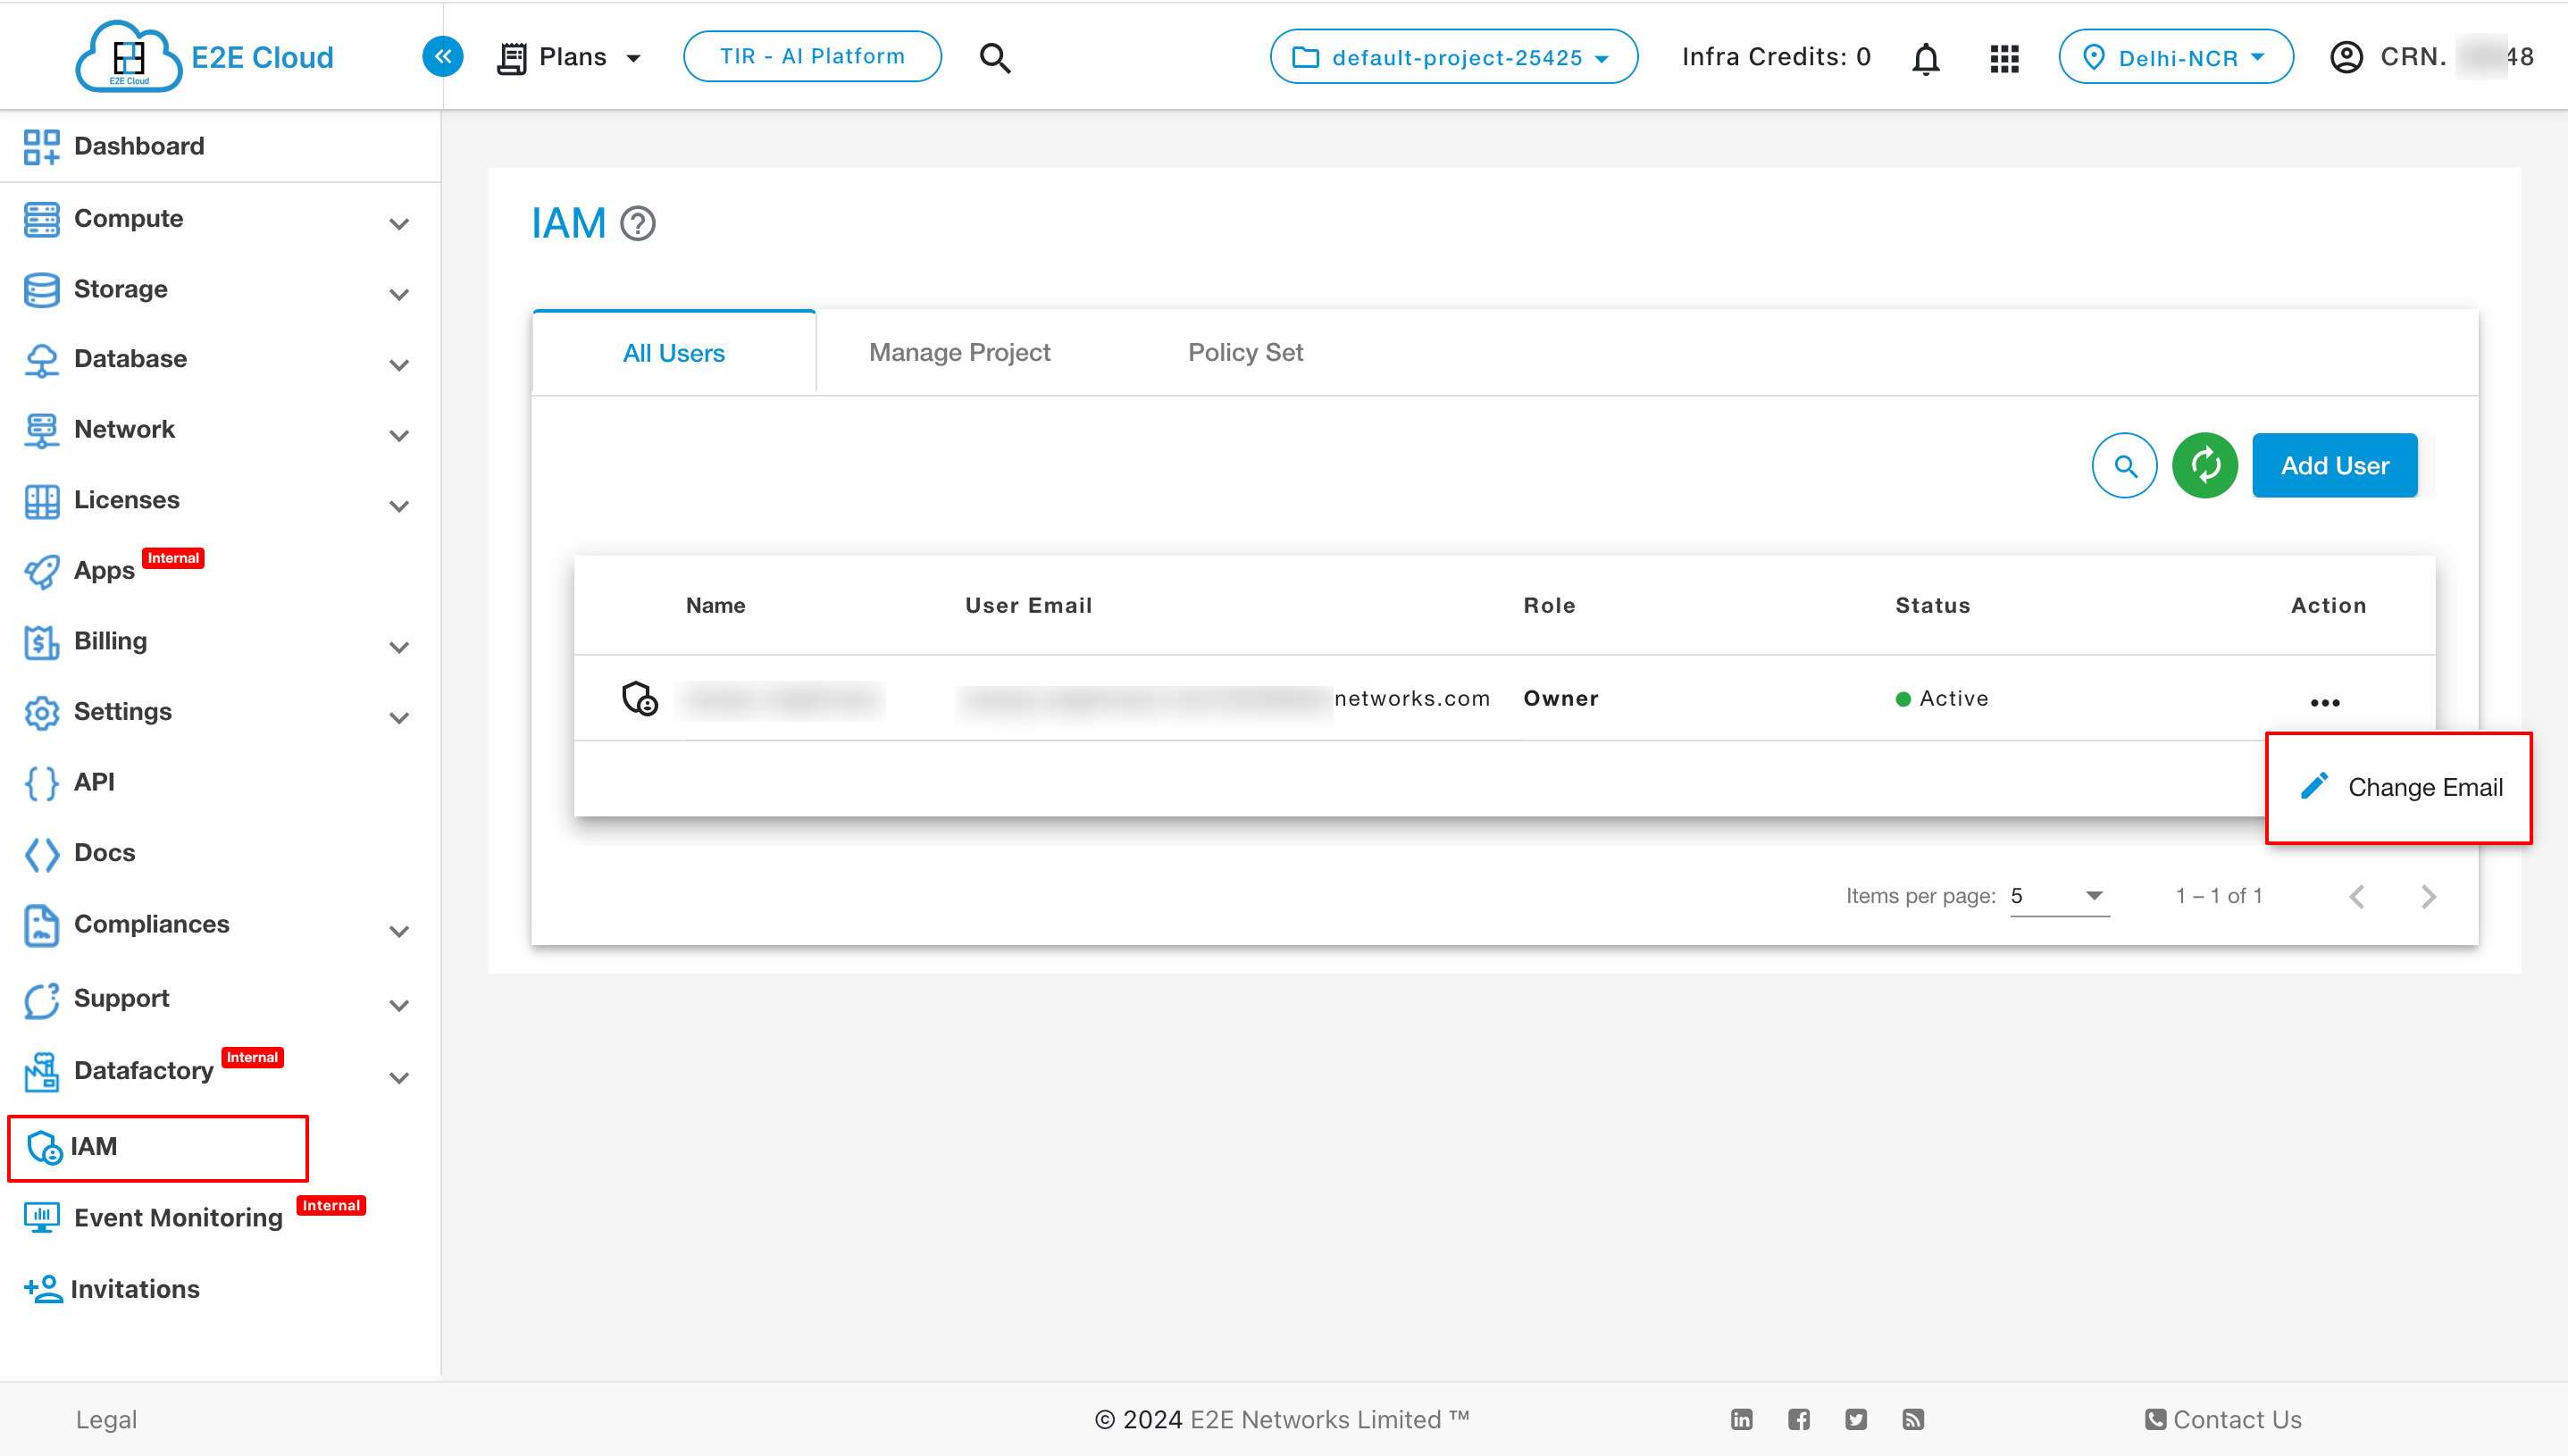Open API braces icon in sidebar
This screenshot has width=2568, height=1456.
[x=42, y=783]
